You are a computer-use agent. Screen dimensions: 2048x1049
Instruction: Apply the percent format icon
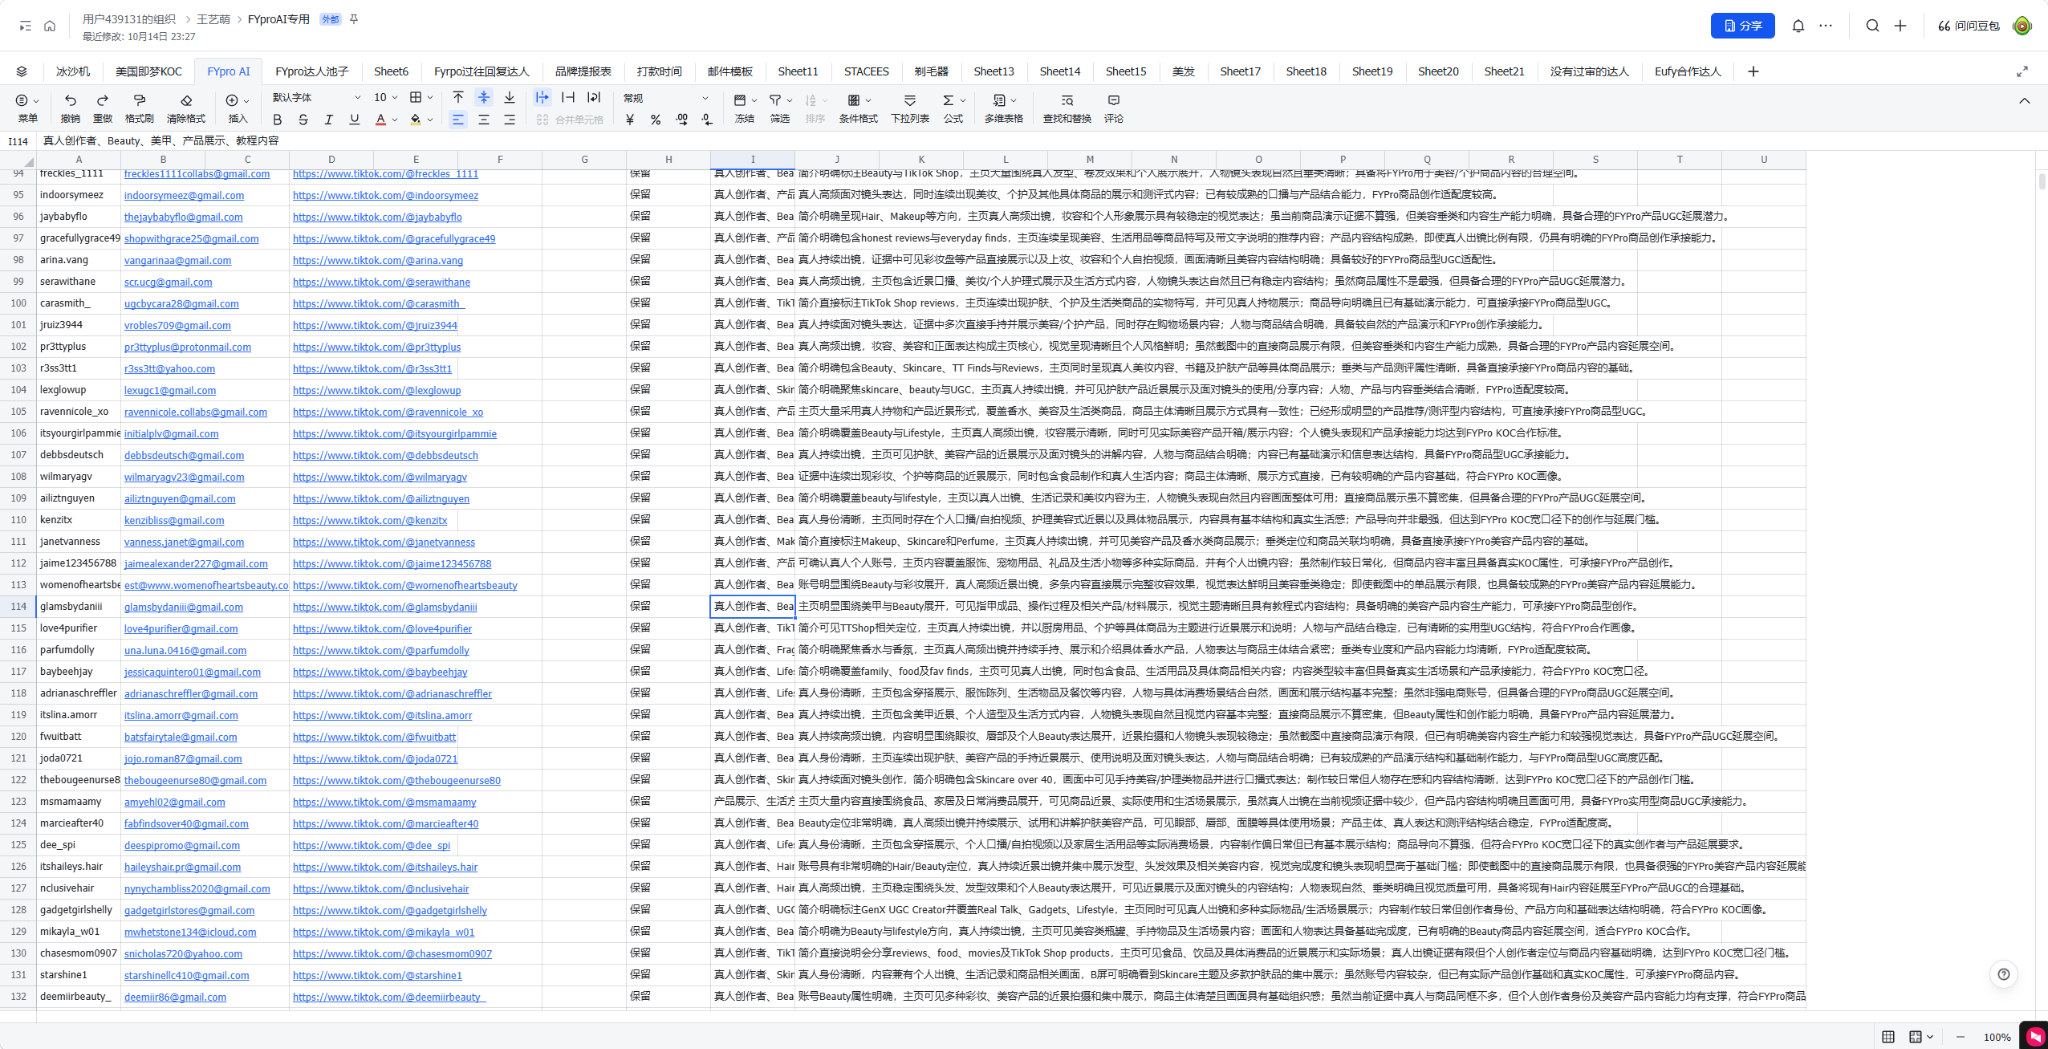pyautogui.click(x=655, y=120)
